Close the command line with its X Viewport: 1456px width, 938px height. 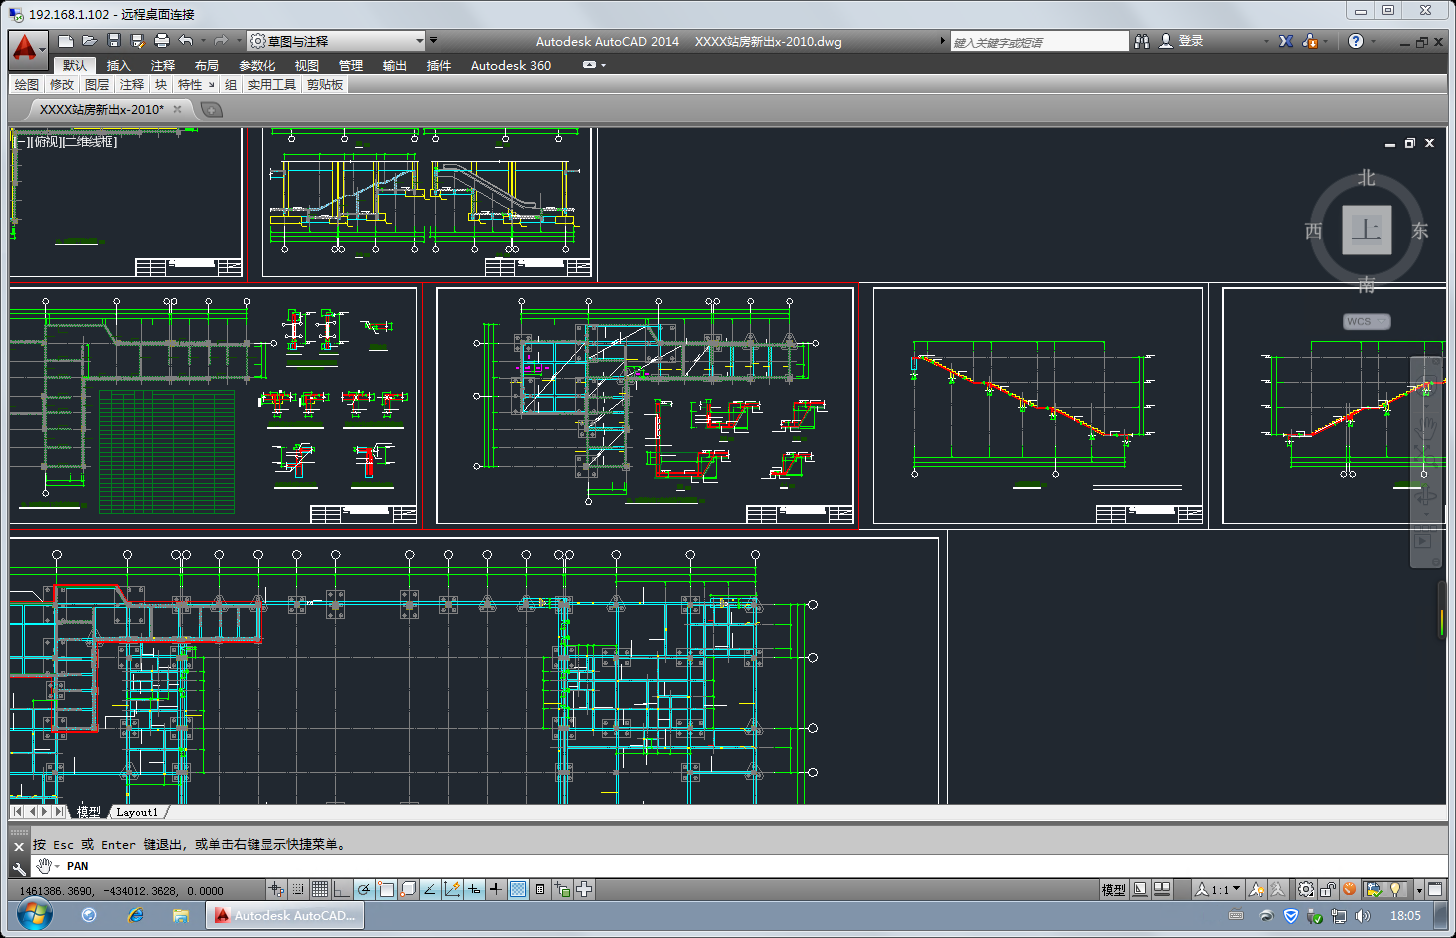pos(19,846)
